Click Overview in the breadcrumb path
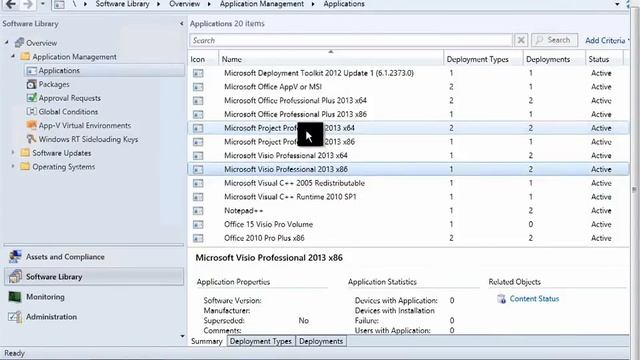The height and width of the screenshot is (360, 640). [x=184, y=4]
